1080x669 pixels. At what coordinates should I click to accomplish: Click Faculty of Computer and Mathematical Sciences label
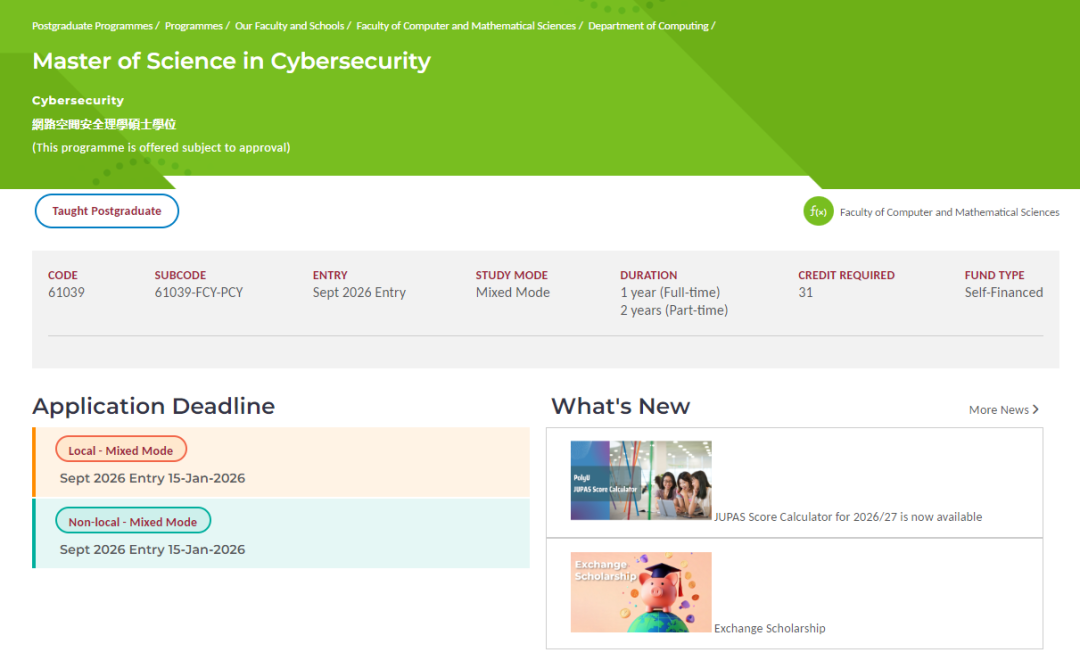(949, 212)
